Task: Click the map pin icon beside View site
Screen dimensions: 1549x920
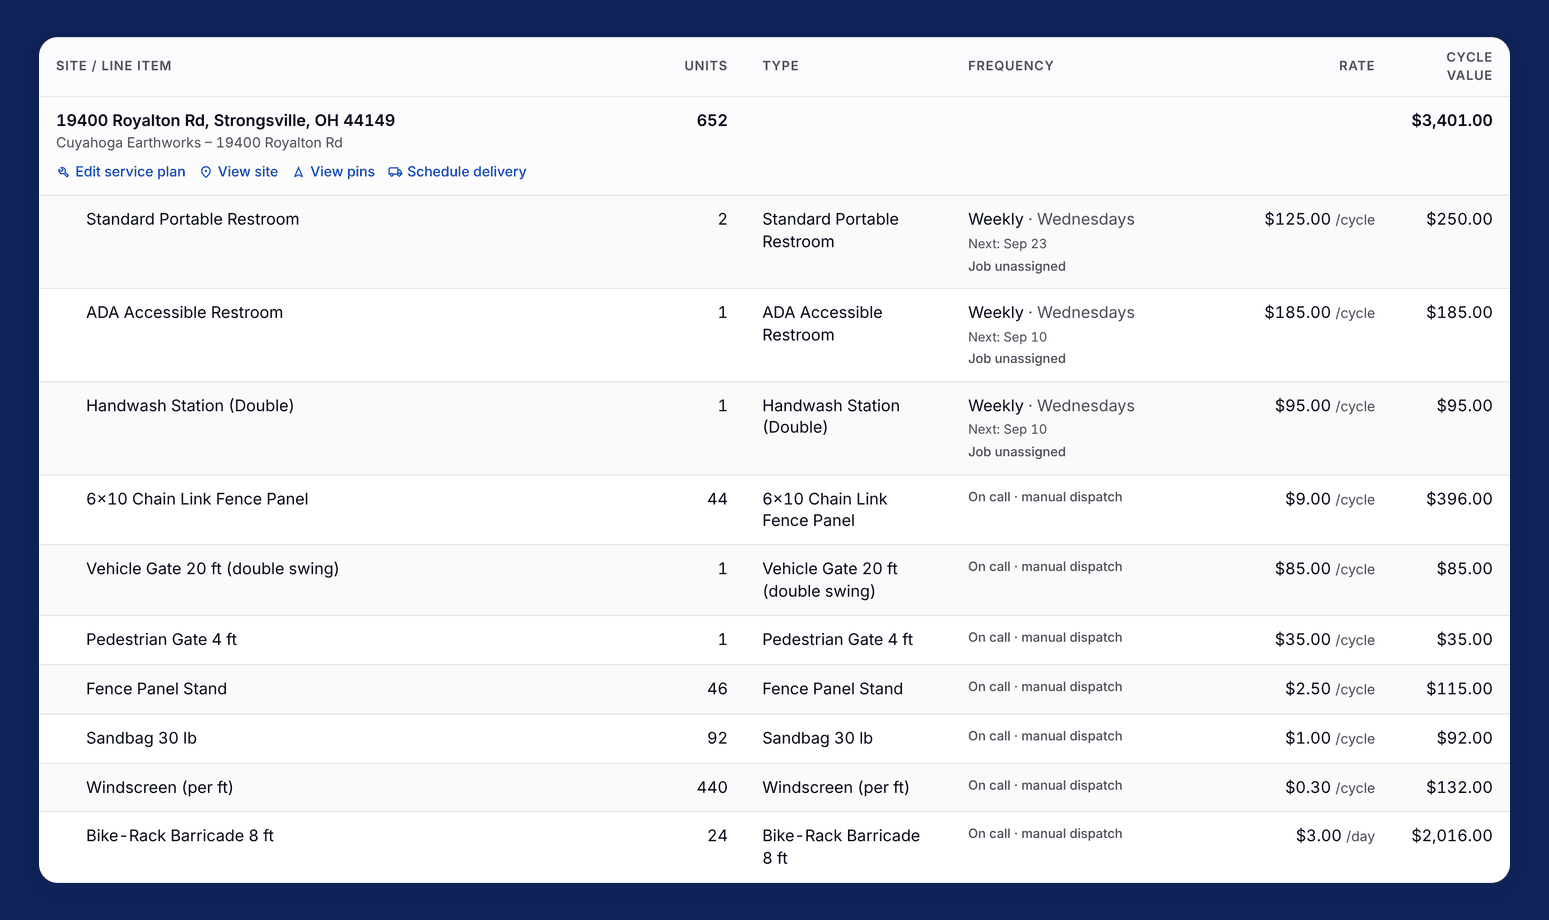Action: (206, 172)
